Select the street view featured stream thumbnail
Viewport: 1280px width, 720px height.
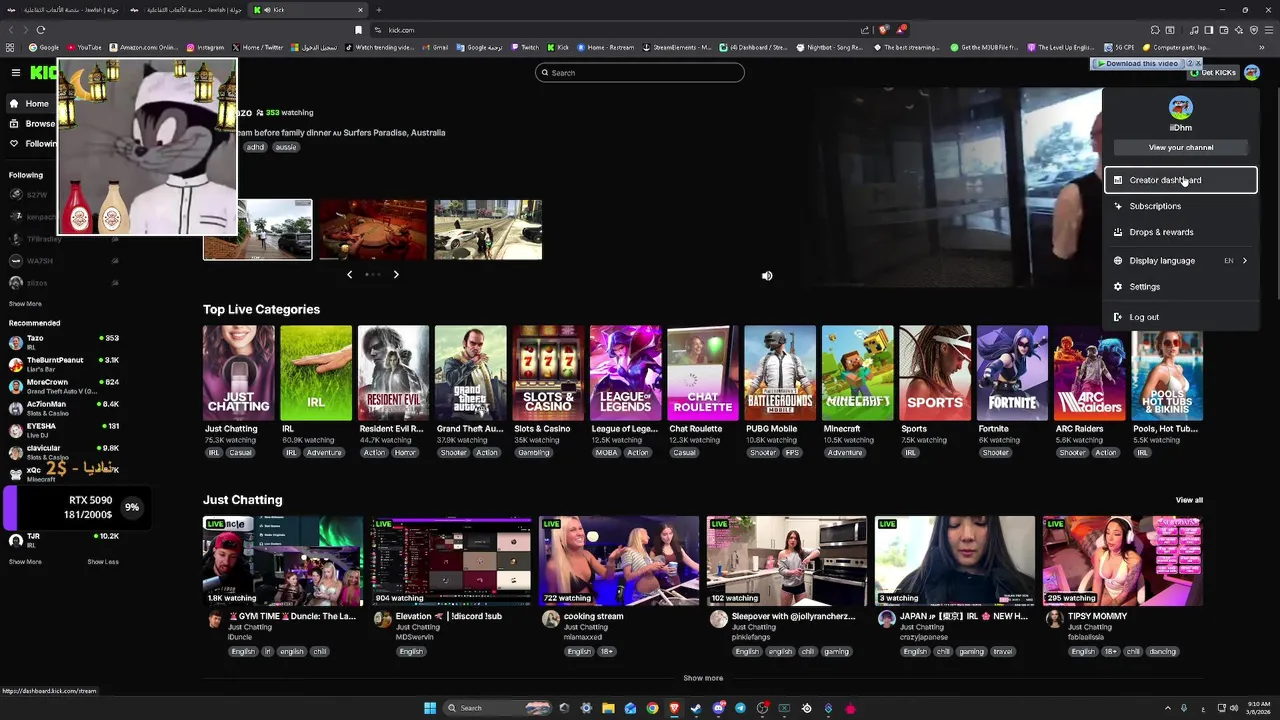point(258,229)
